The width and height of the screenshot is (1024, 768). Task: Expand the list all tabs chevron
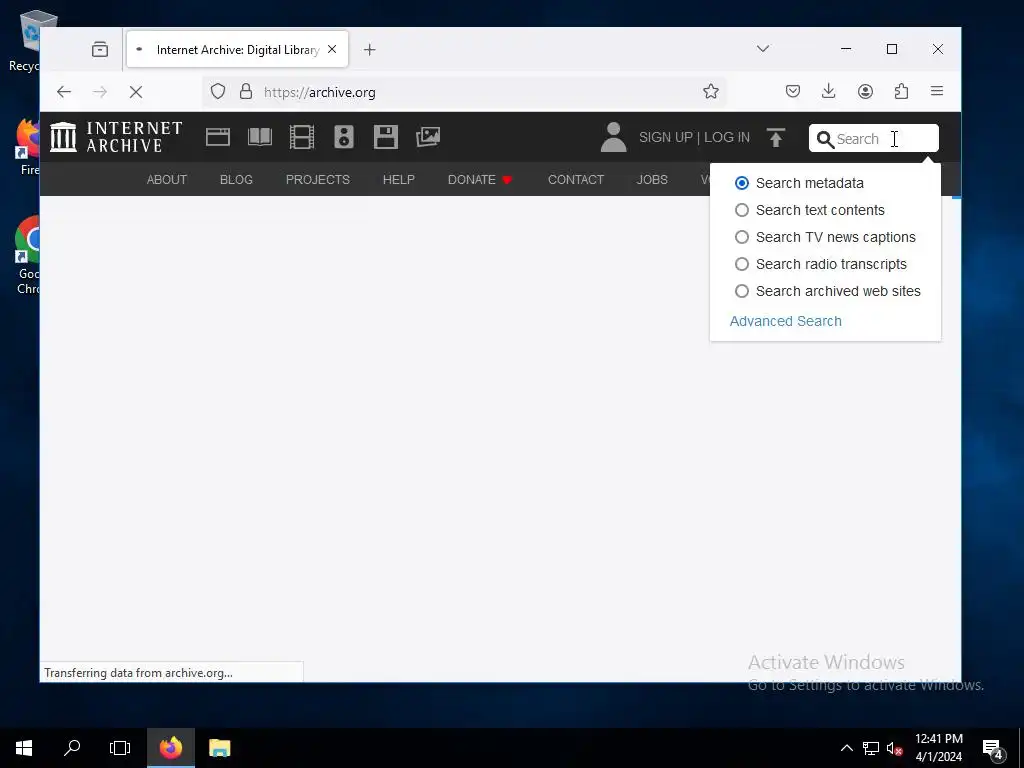tap(763, 49)
